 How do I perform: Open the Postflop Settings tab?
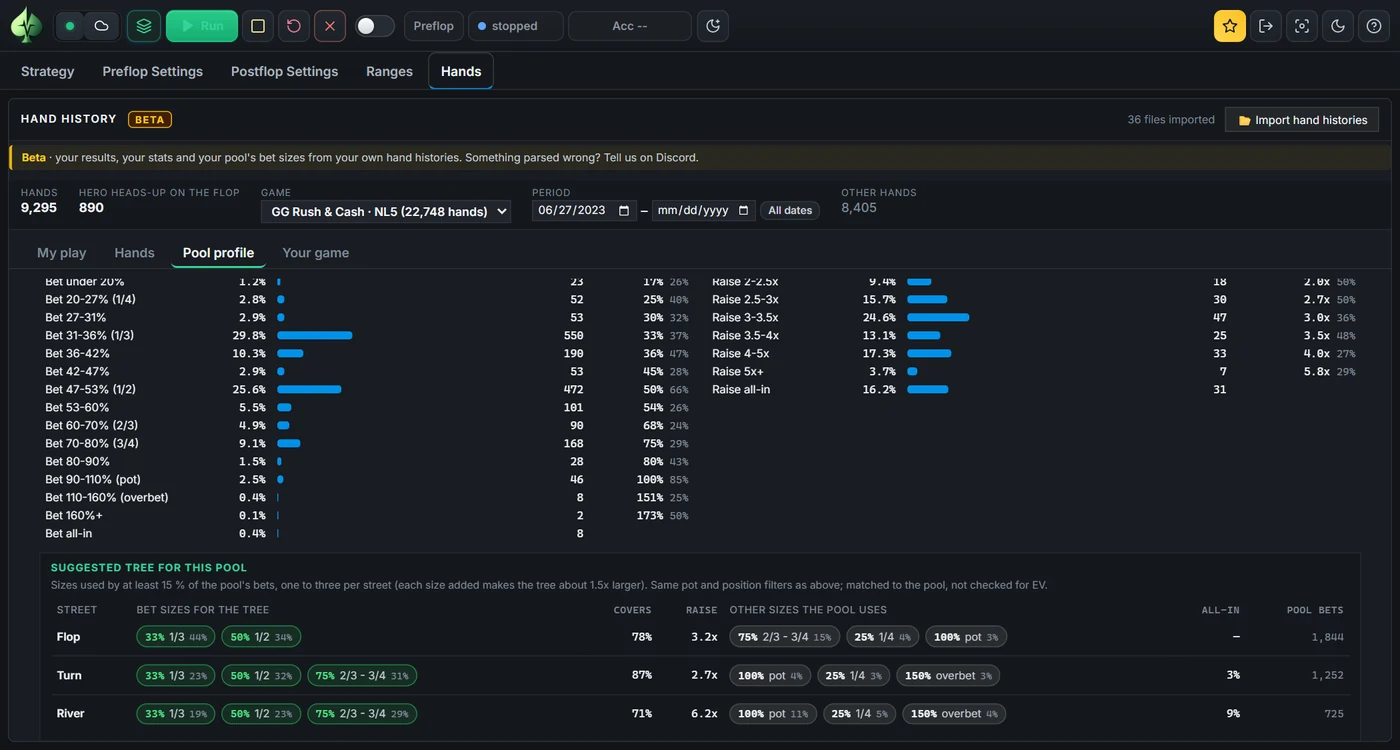pos(285,71)
